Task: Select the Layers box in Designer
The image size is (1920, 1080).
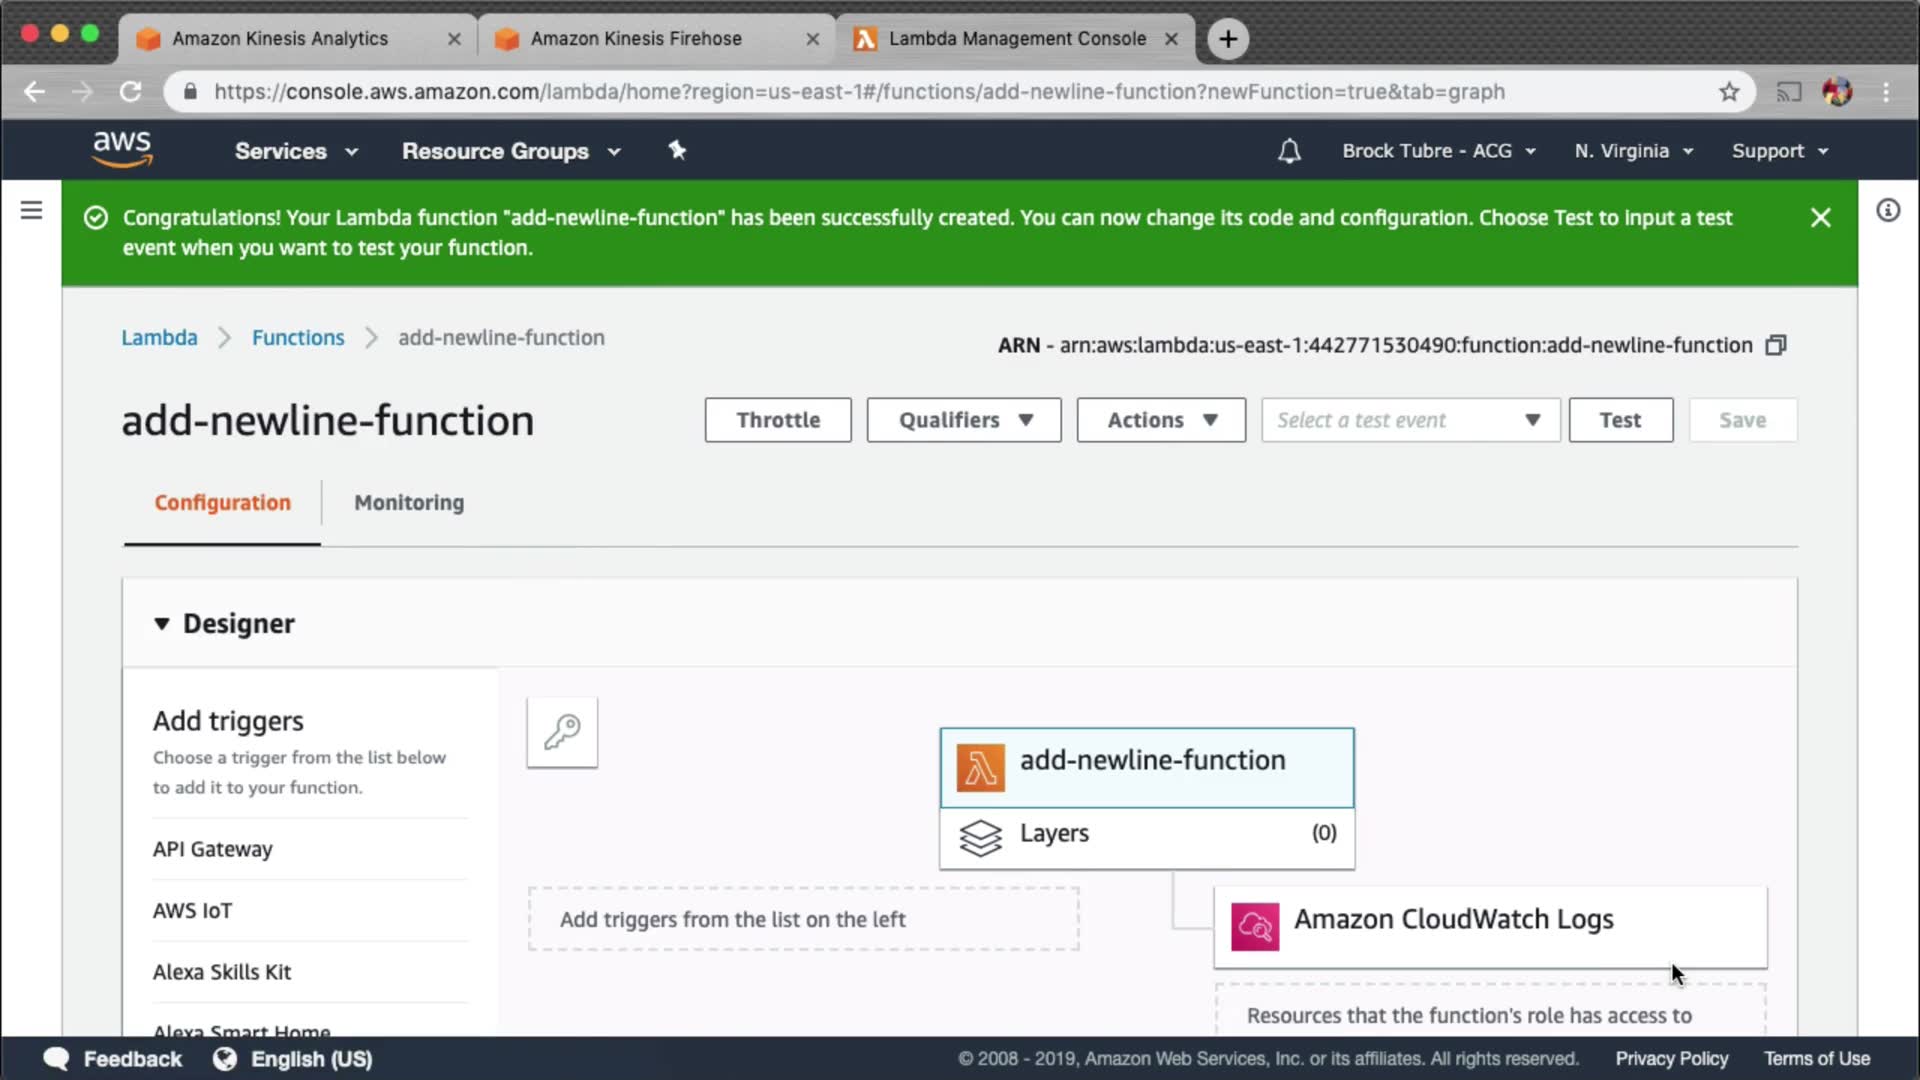Action: [x=1147, y=834]
